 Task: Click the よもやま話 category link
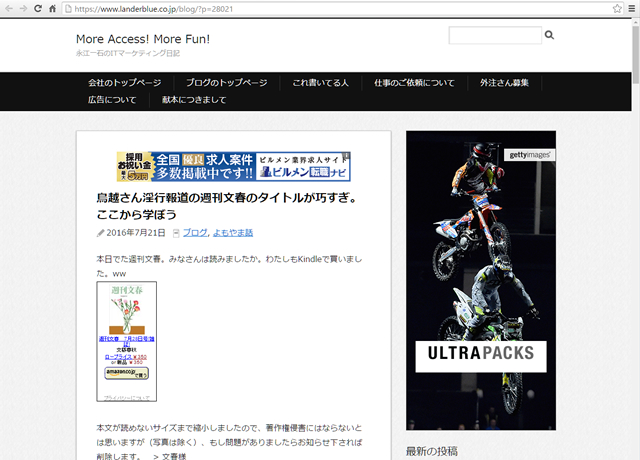232,232
